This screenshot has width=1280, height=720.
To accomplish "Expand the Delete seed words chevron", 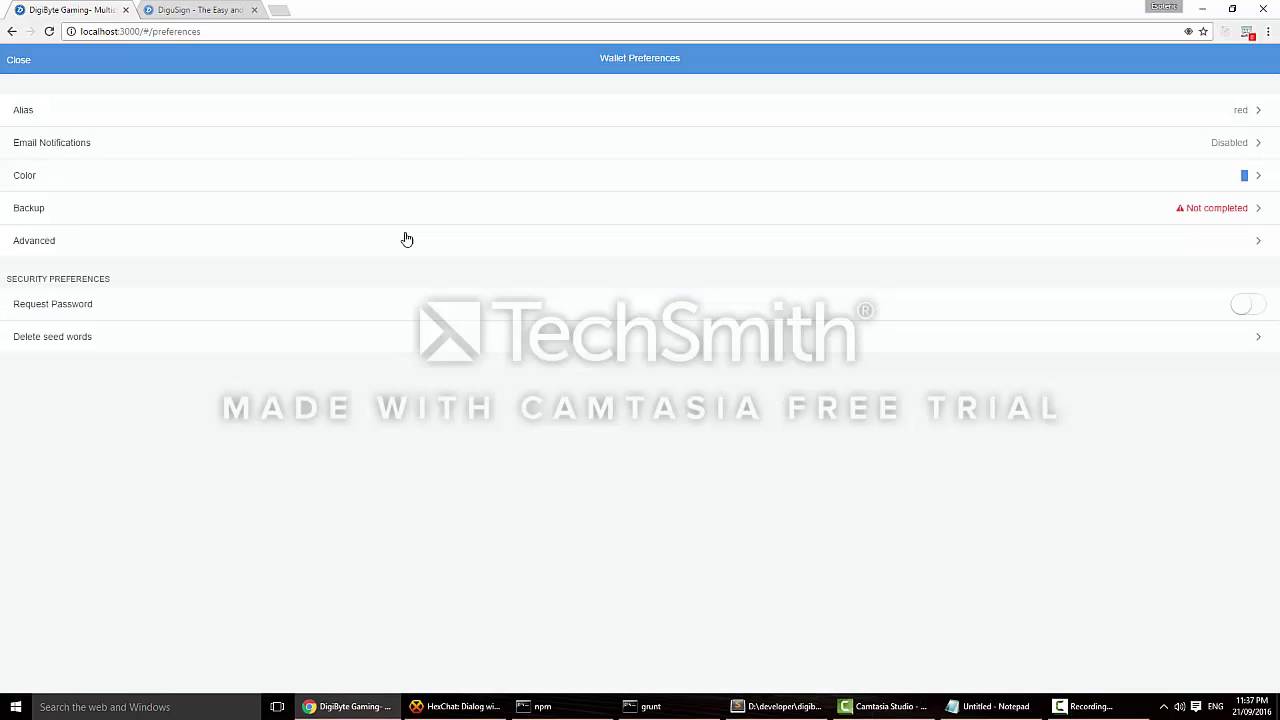I will (1258, 337).
